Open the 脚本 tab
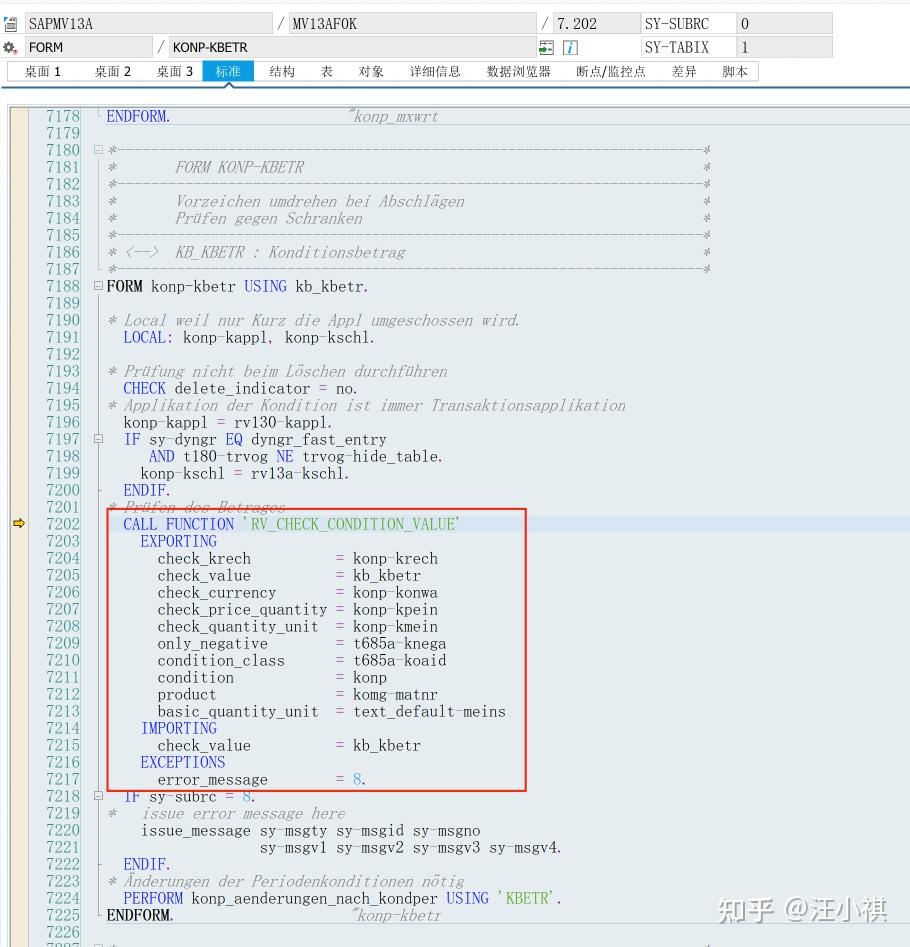Image resolution: width=910 pixels, height=947 pixels. point(735,70)
